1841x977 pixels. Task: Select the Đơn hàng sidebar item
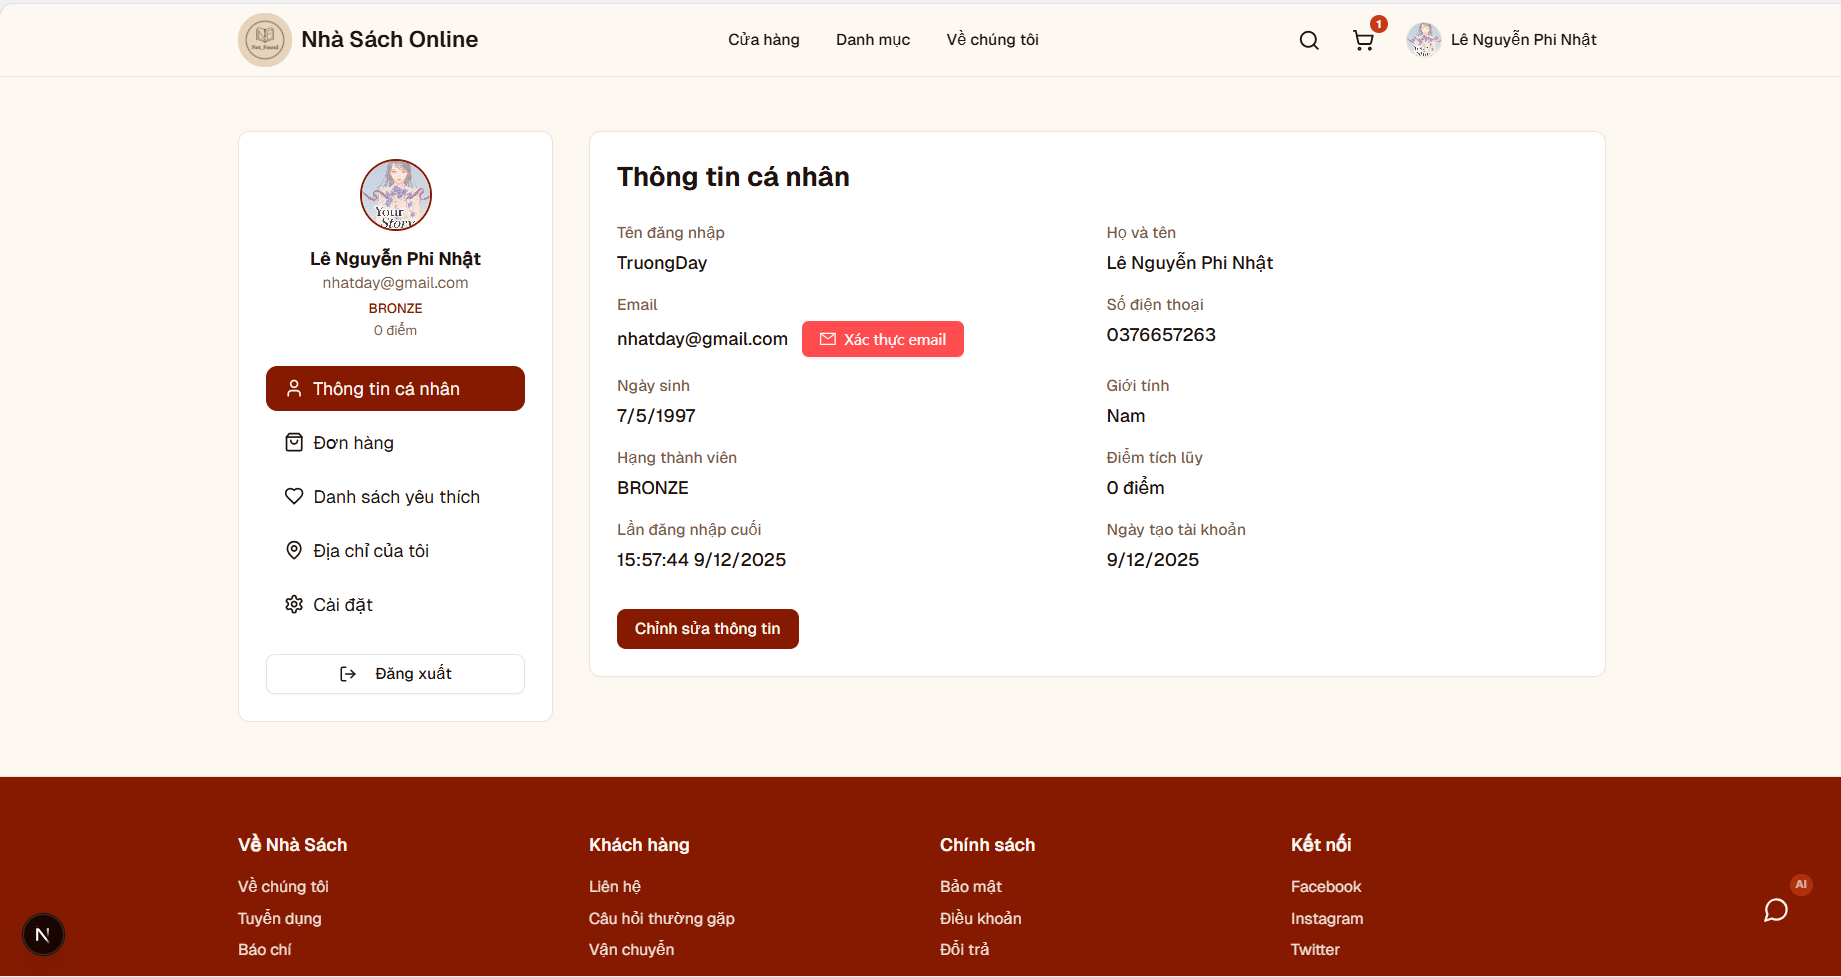(352, 442)
